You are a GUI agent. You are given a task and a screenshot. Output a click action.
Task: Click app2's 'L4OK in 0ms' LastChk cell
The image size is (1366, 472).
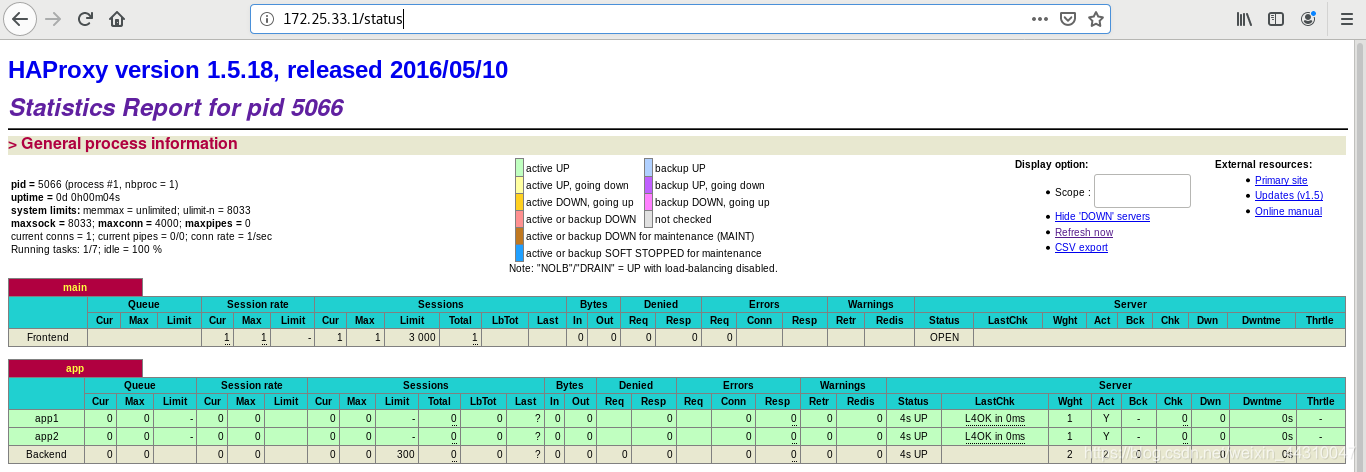tap(995, 436)
